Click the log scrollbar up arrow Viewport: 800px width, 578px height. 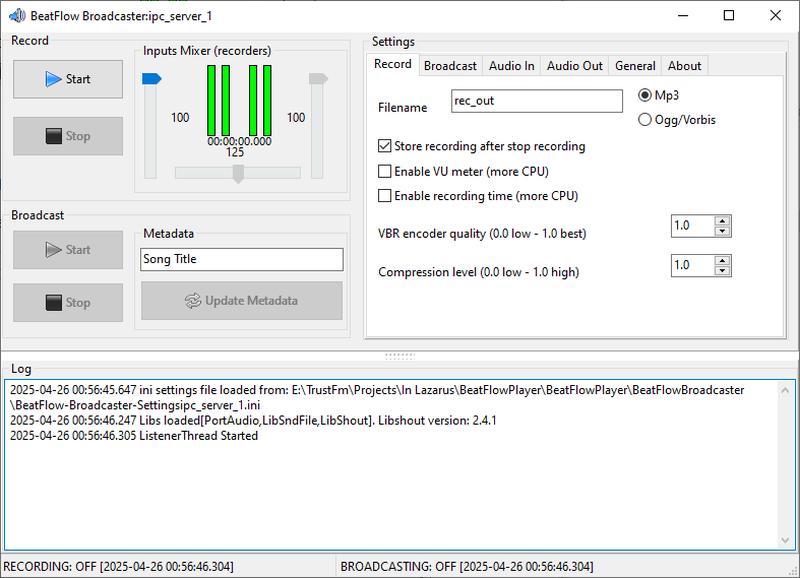click(x=785, y=391)
